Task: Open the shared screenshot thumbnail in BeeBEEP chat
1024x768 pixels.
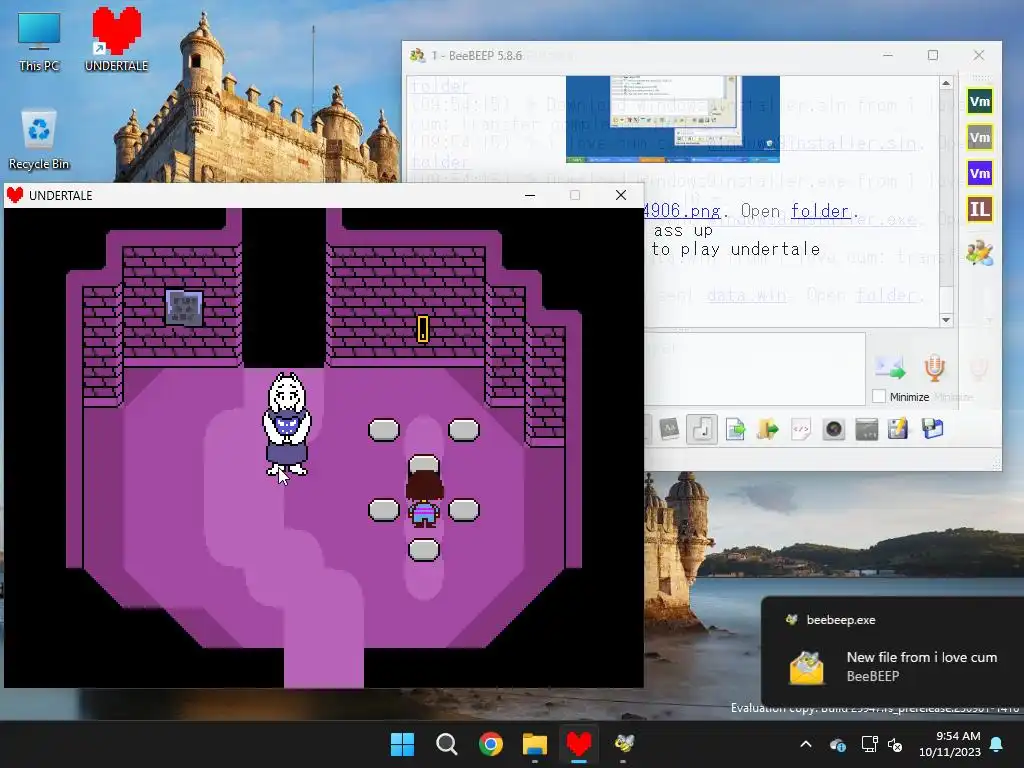Action: (673, 119)
